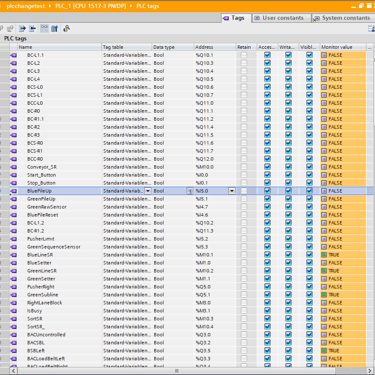Click the tag icon of GreenRawSensor row
375x375 pixels.
coord(14,207)
